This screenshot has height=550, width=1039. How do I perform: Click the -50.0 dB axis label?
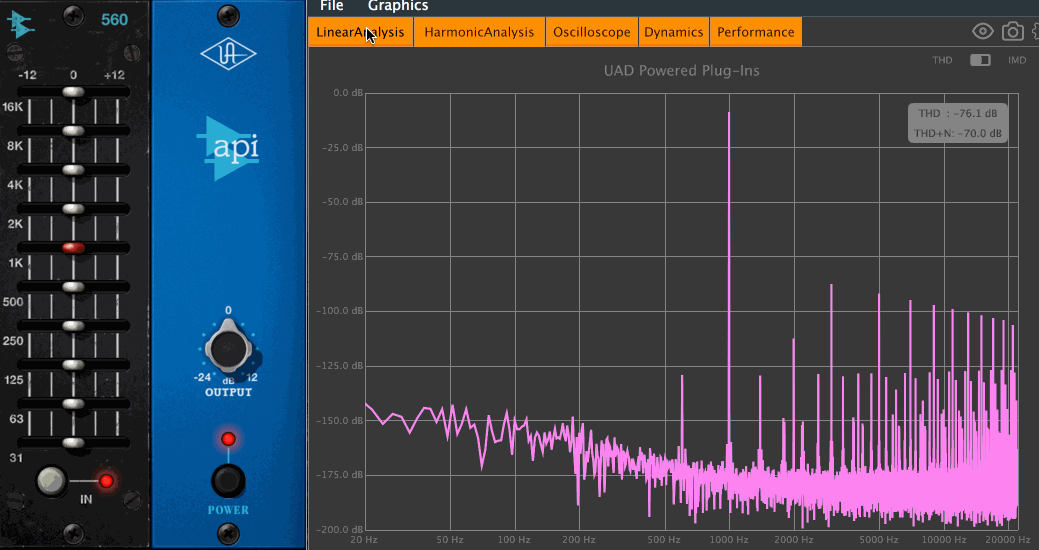[343, 201]
